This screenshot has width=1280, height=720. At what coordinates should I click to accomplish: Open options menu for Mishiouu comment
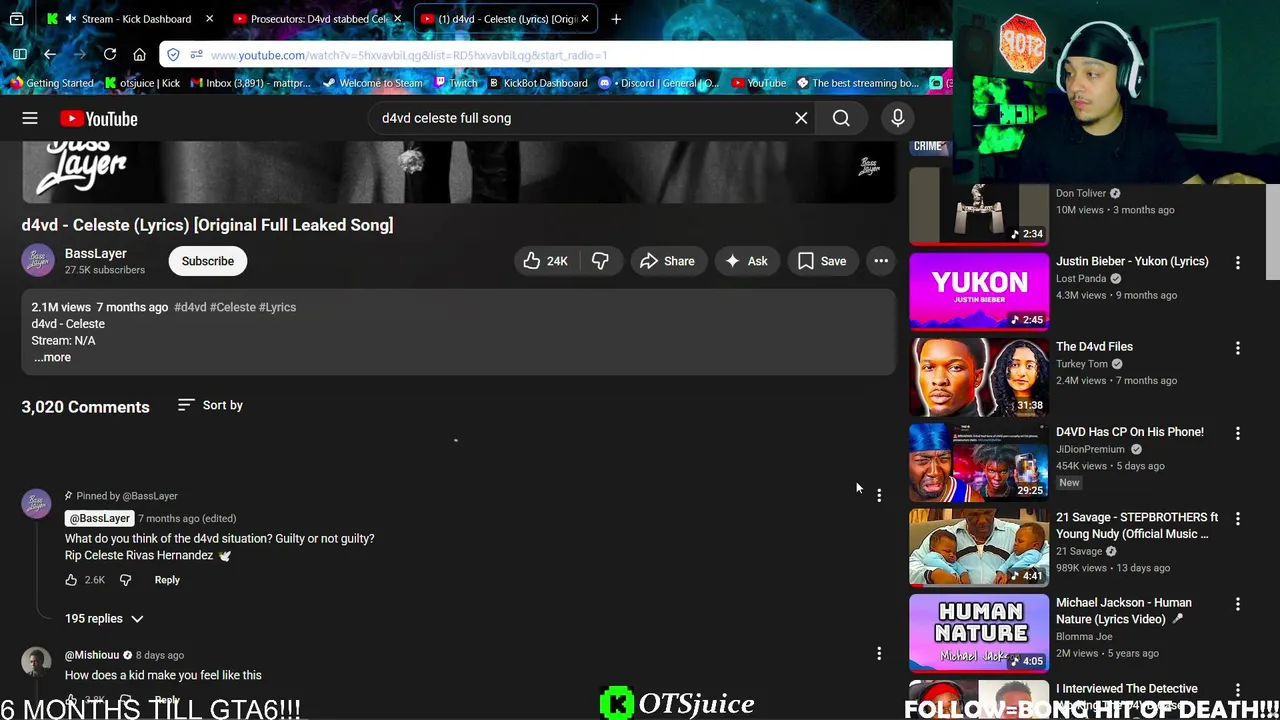tap(879, 654)
